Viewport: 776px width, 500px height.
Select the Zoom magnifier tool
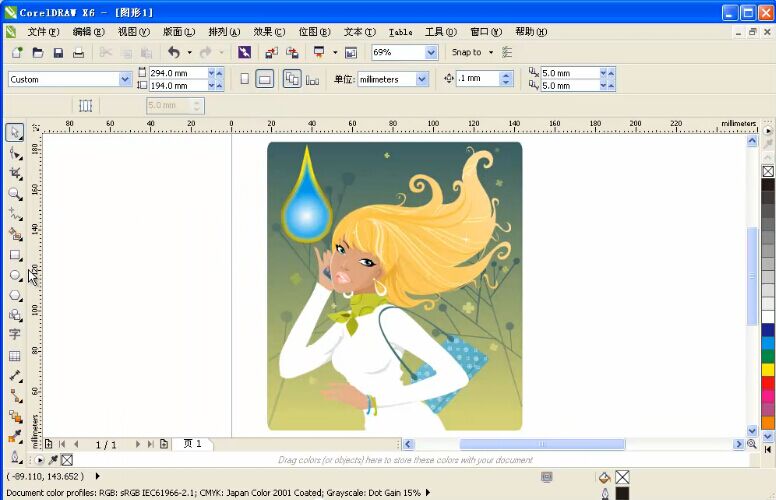(15, 194)
